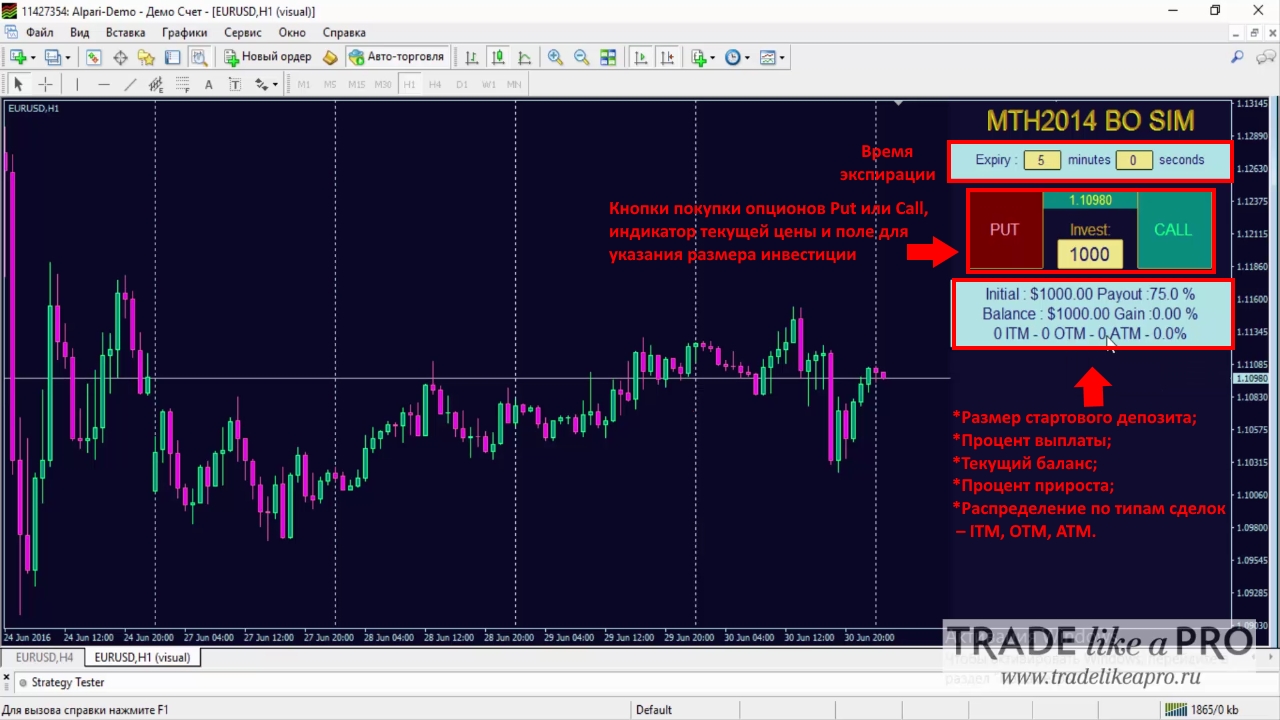Open the Data Window icon
This screenshot has height=720, width=1280.
[x=120, y=58]
